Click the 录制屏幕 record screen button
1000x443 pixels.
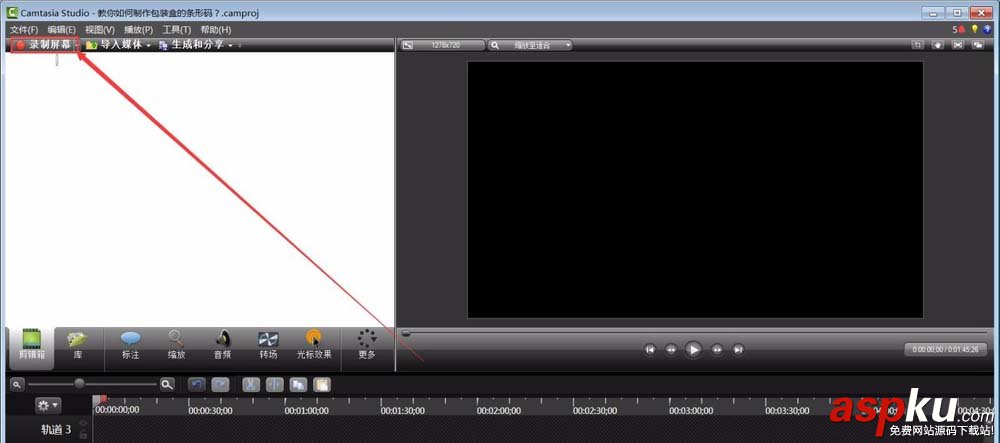pyautogui.click(x=43, y=45)
